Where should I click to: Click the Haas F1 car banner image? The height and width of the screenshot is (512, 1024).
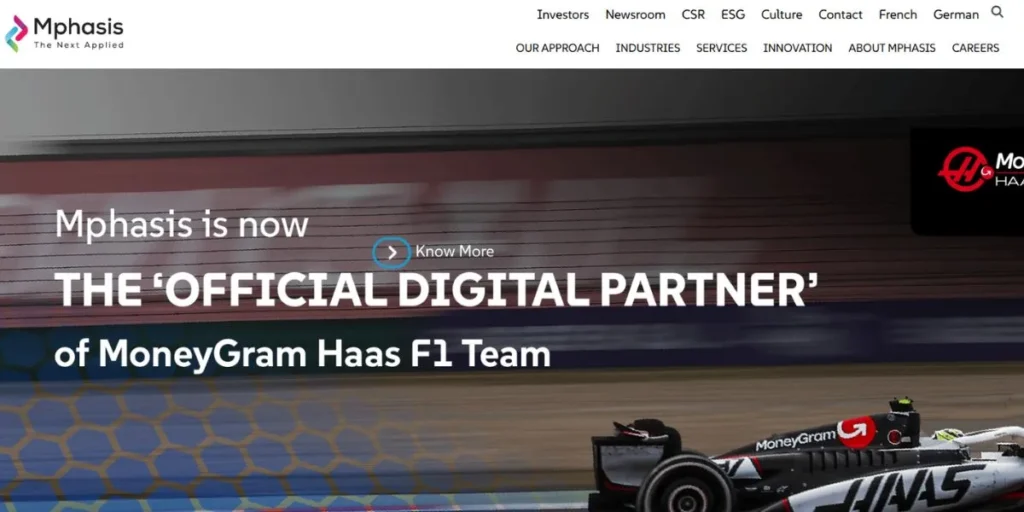point(807,455)
